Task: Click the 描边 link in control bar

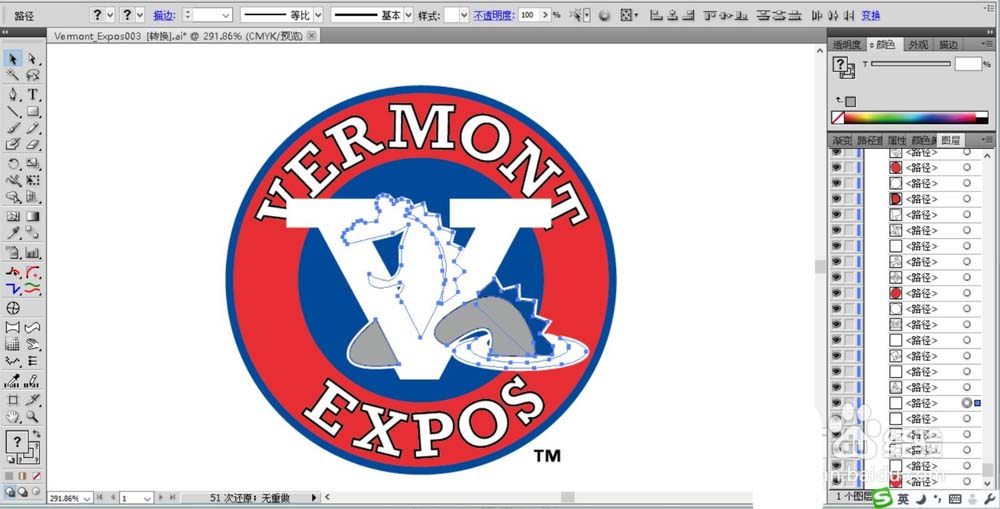Action: [162, 15]
